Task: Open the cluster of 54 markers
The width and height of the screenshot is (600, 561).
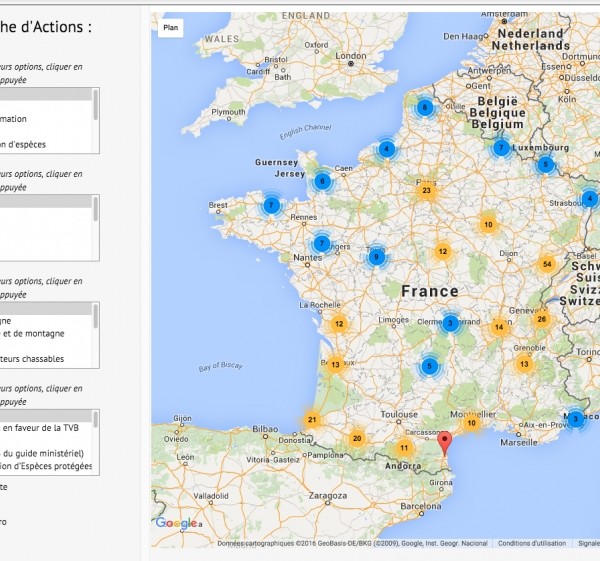Action: point(546,264)
